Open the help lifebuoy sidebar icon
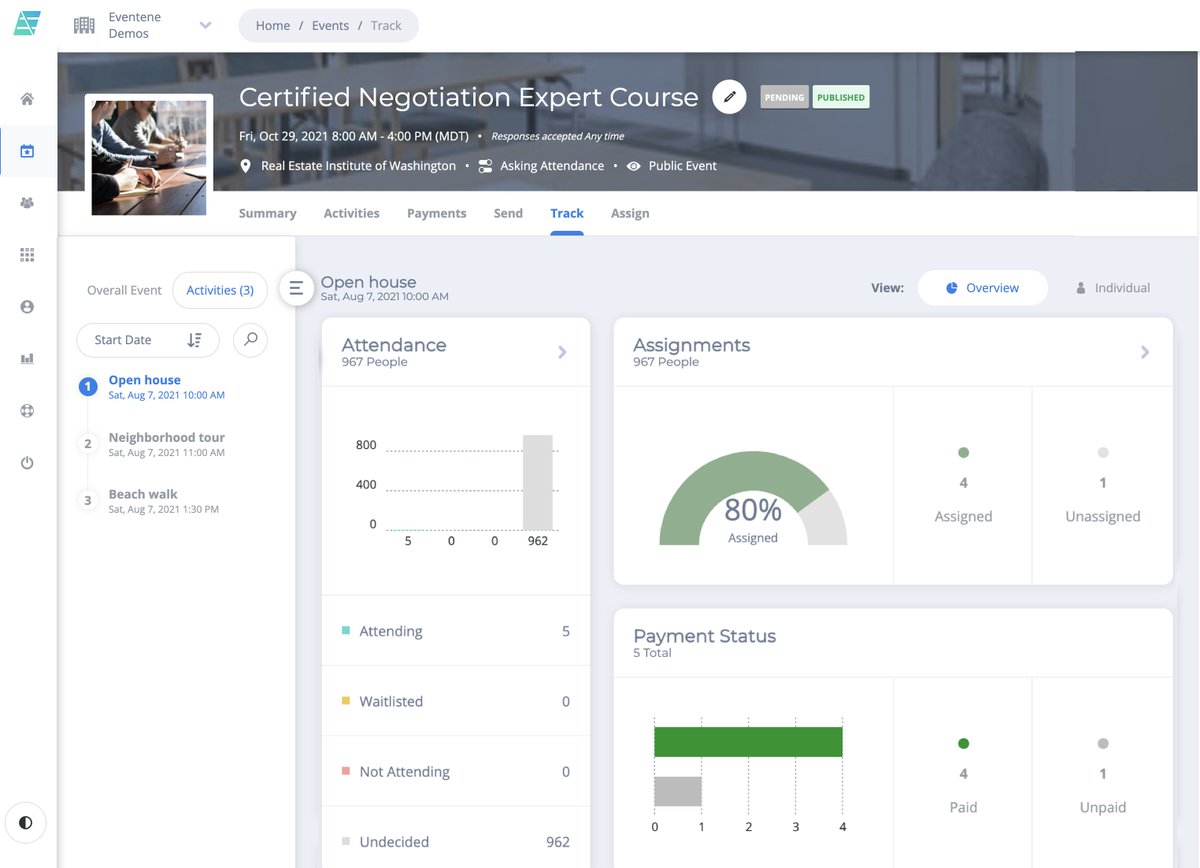1200x868 pixels. 27,411
